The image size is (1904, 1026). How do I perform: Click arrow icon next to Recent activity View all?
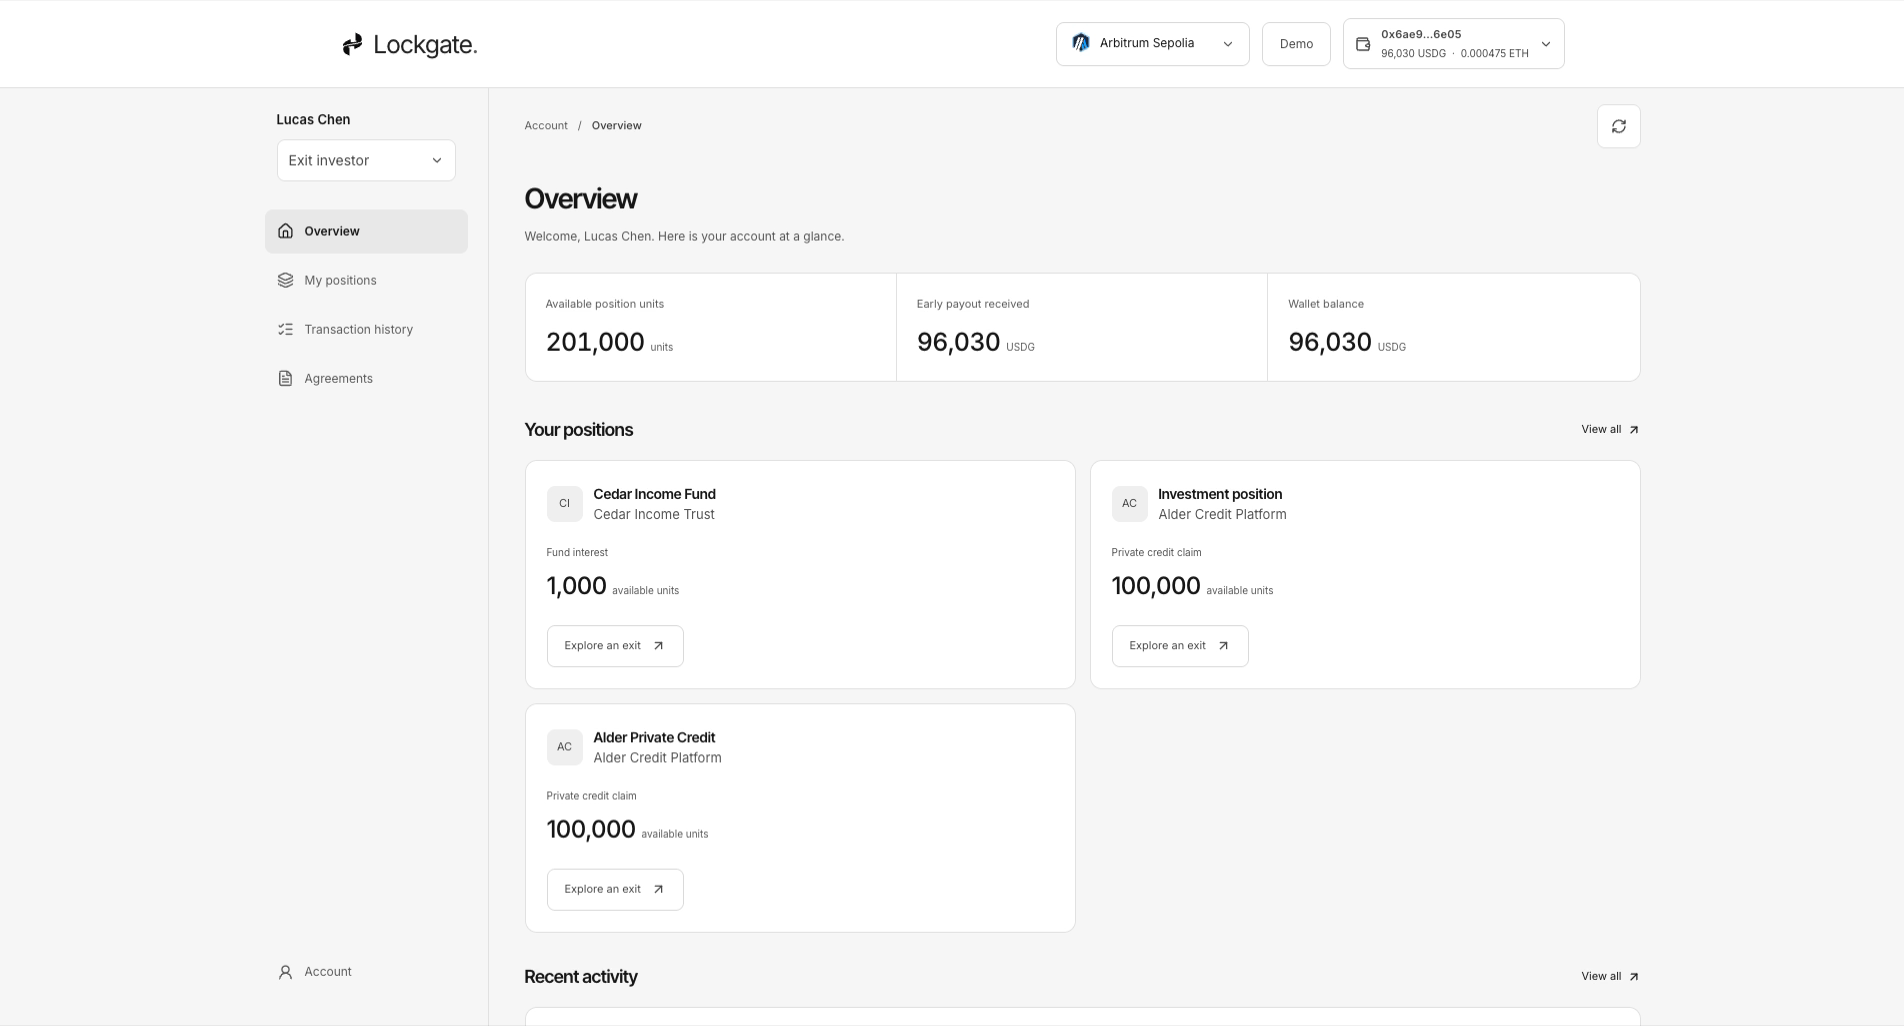tap(1633, 977)
